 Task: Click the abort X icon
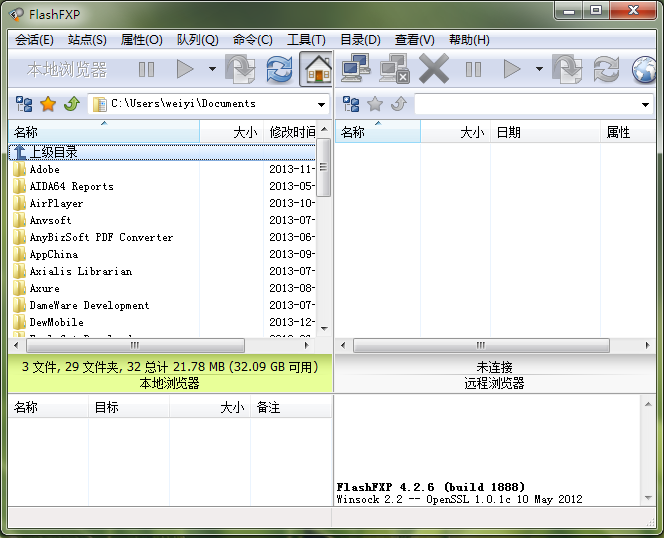point(434,68)
